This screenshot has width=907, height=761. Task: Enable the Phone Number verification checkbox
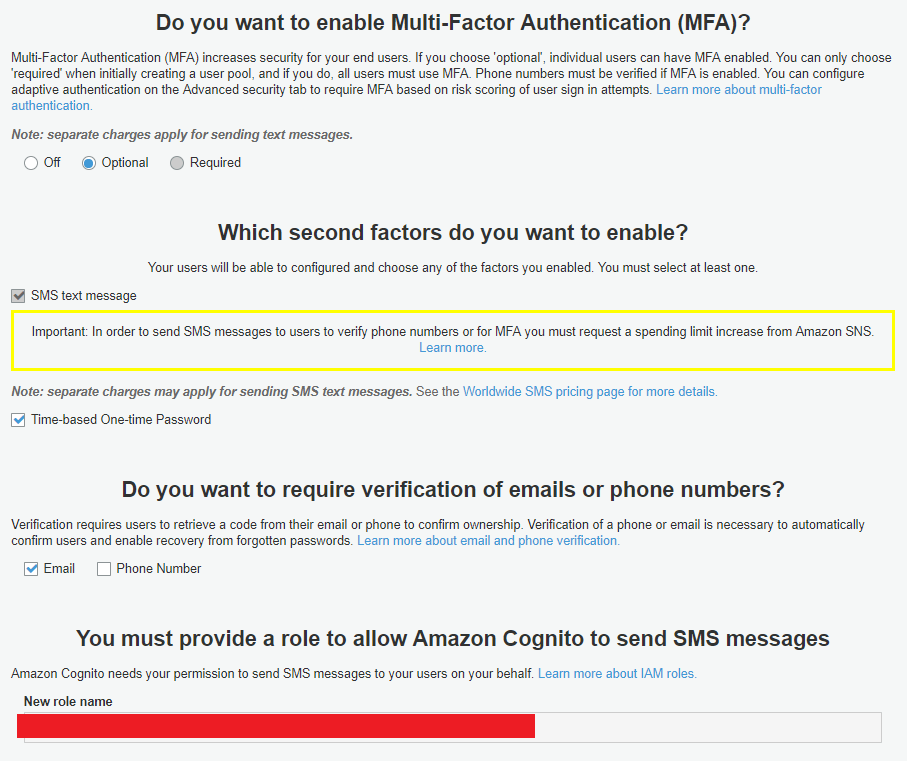tap(104, 568)
